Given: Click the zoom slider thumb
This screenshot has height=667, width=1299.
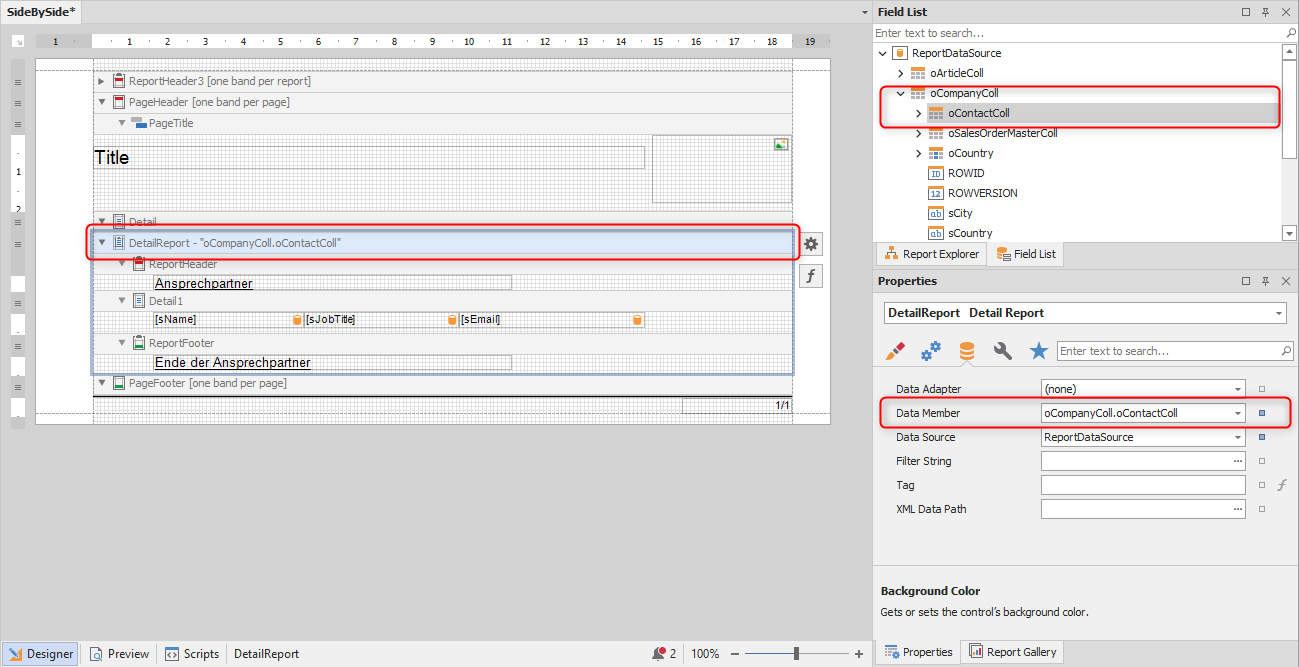Looking at the screenshot, I should point(797,654).
